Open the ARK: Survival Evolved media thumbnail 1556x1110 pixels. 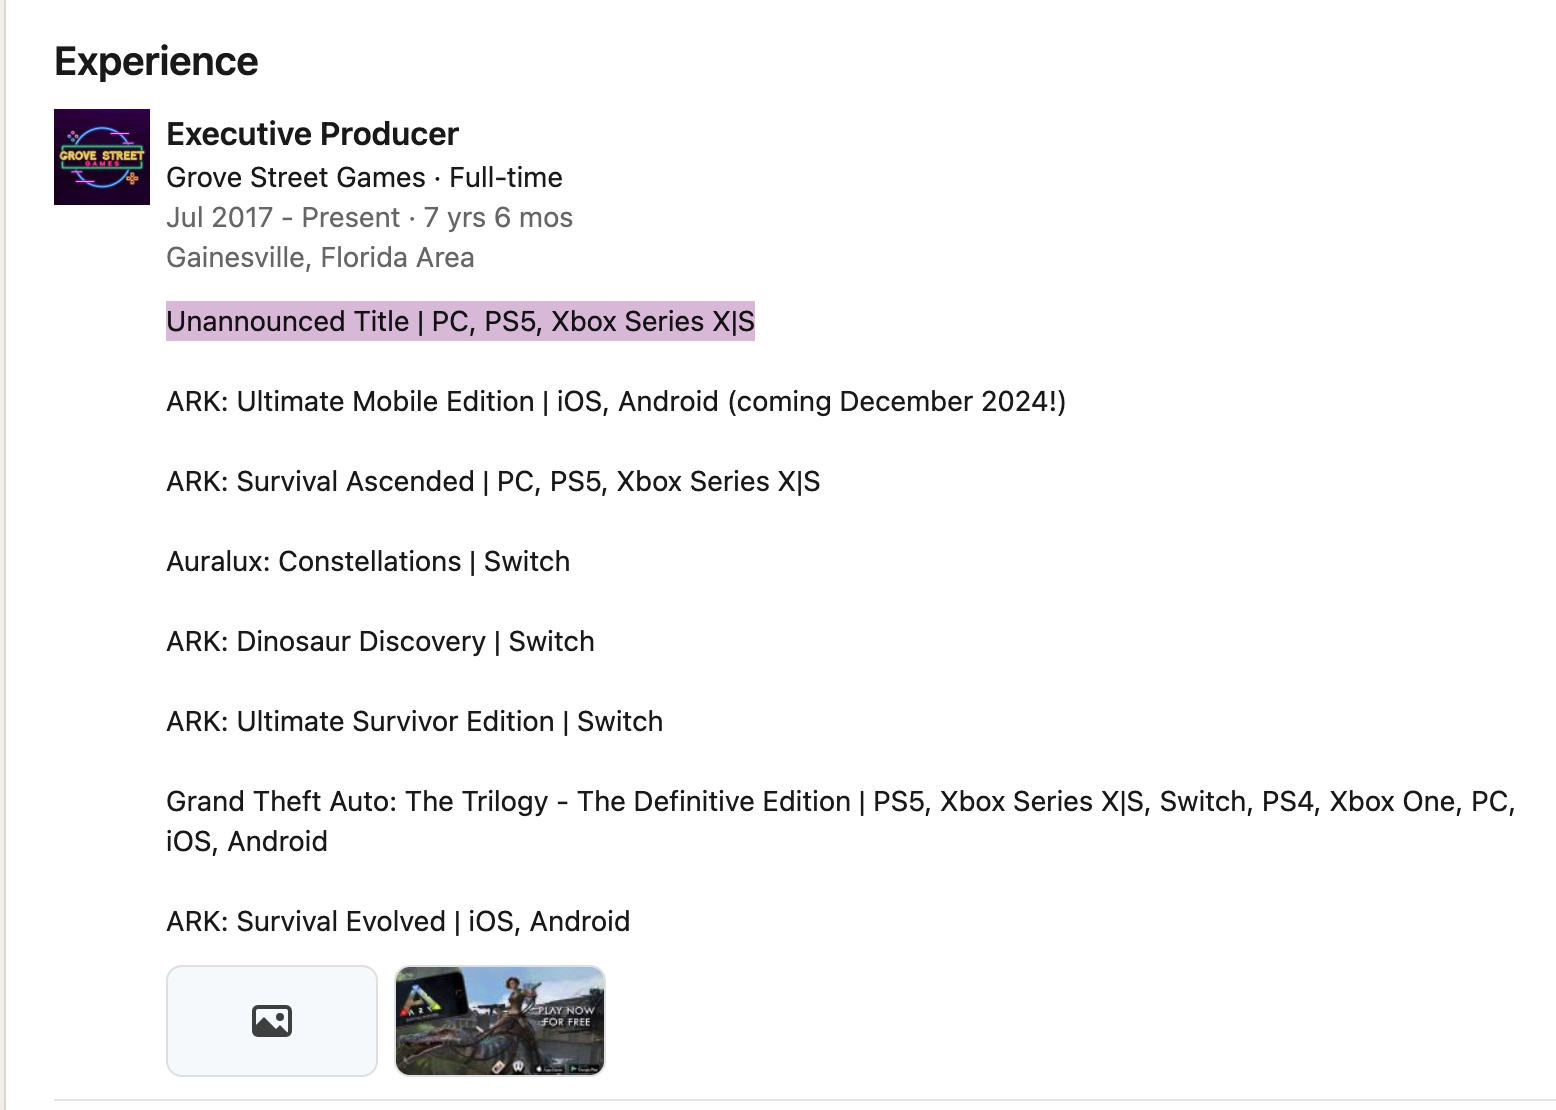(x=499, y=1021)
